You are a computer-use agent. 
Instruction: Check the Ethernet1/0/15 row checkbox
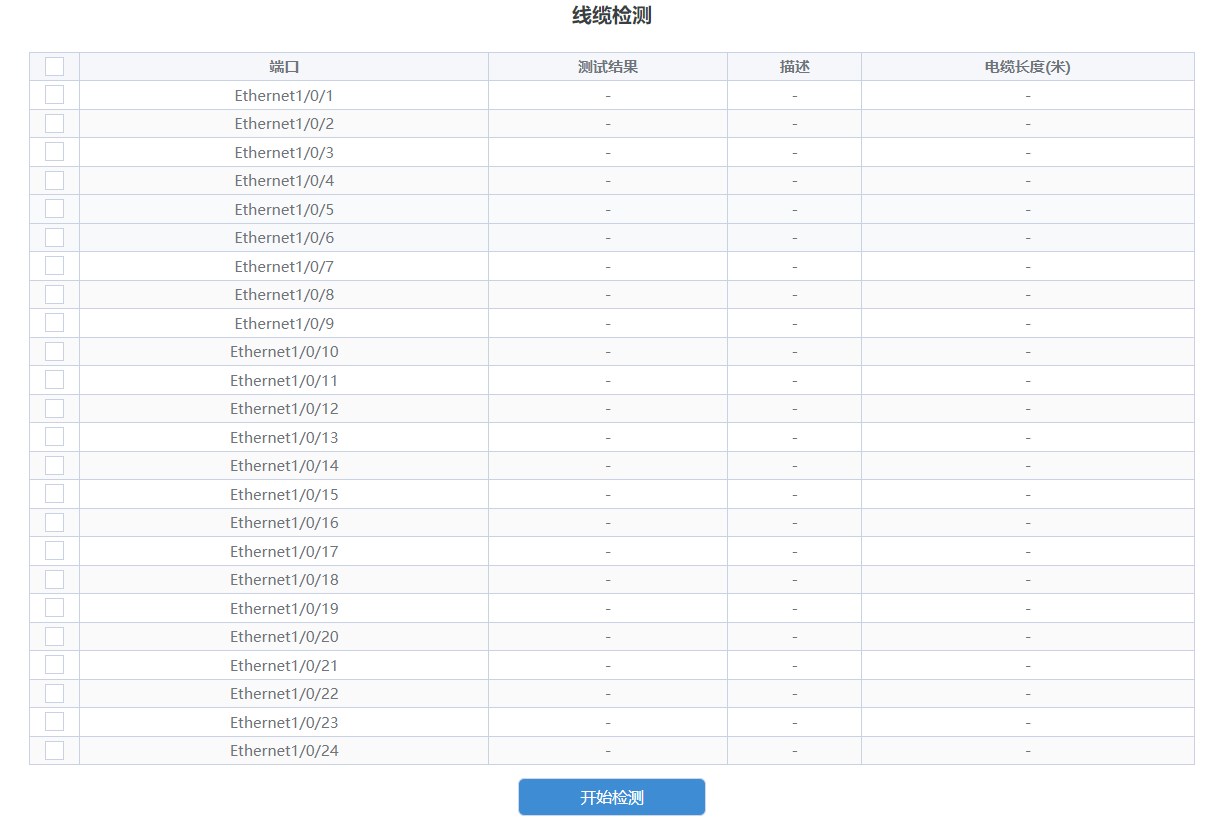54,494
